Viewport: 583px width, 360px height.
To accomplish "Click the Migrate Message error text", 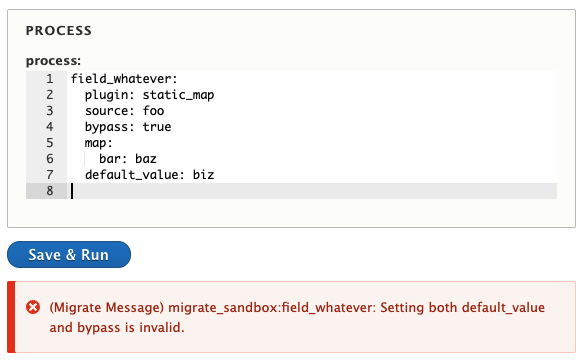I will coord(297,317).
